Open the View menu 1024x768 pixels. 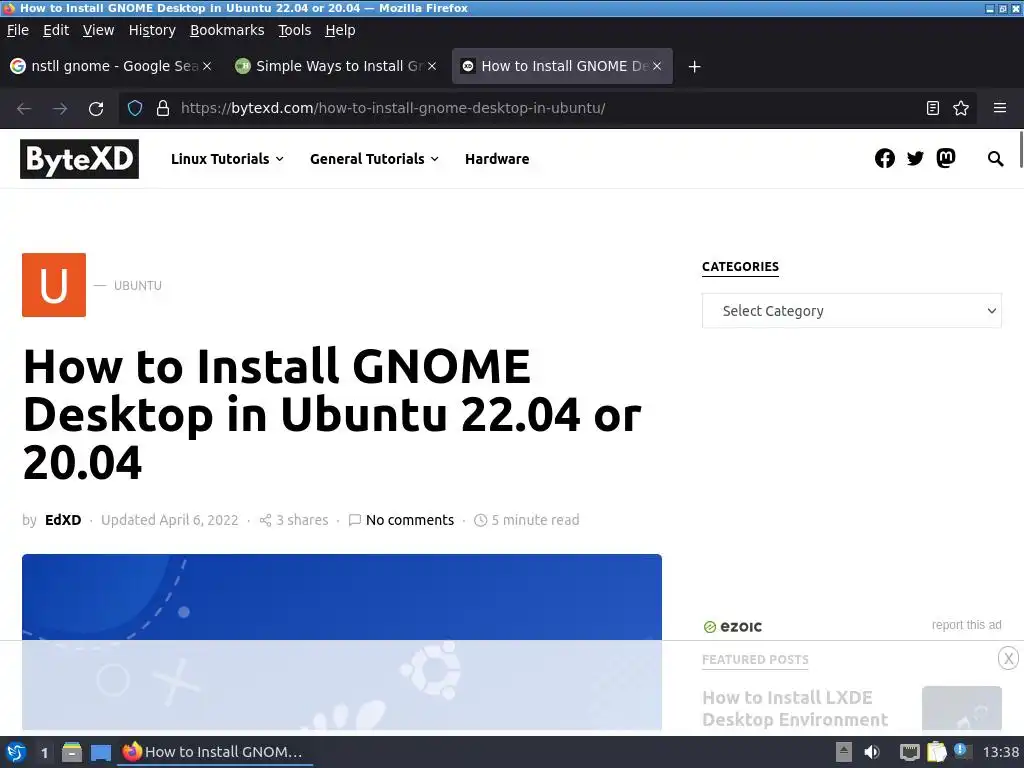[x=98, y=30]
